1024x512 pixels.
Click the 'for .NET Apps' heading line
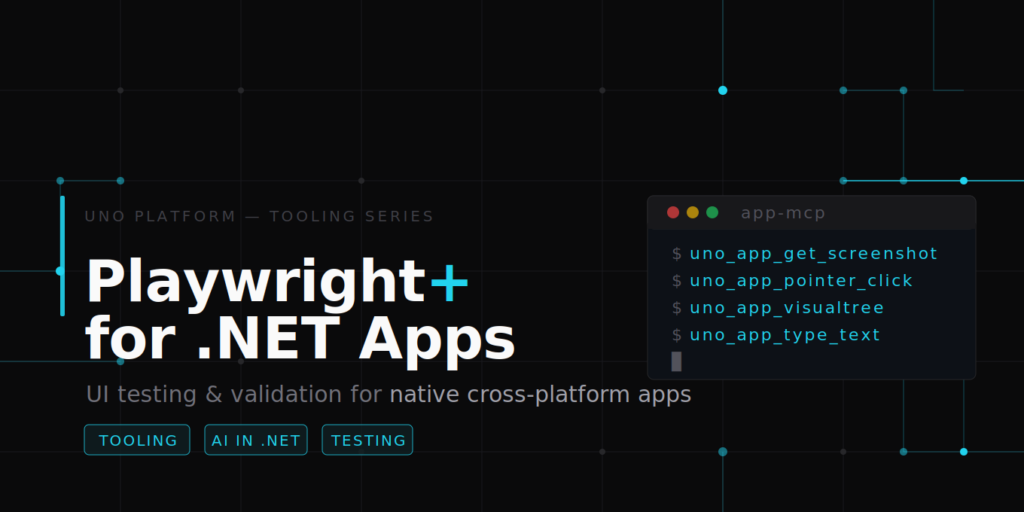(300, 340)
